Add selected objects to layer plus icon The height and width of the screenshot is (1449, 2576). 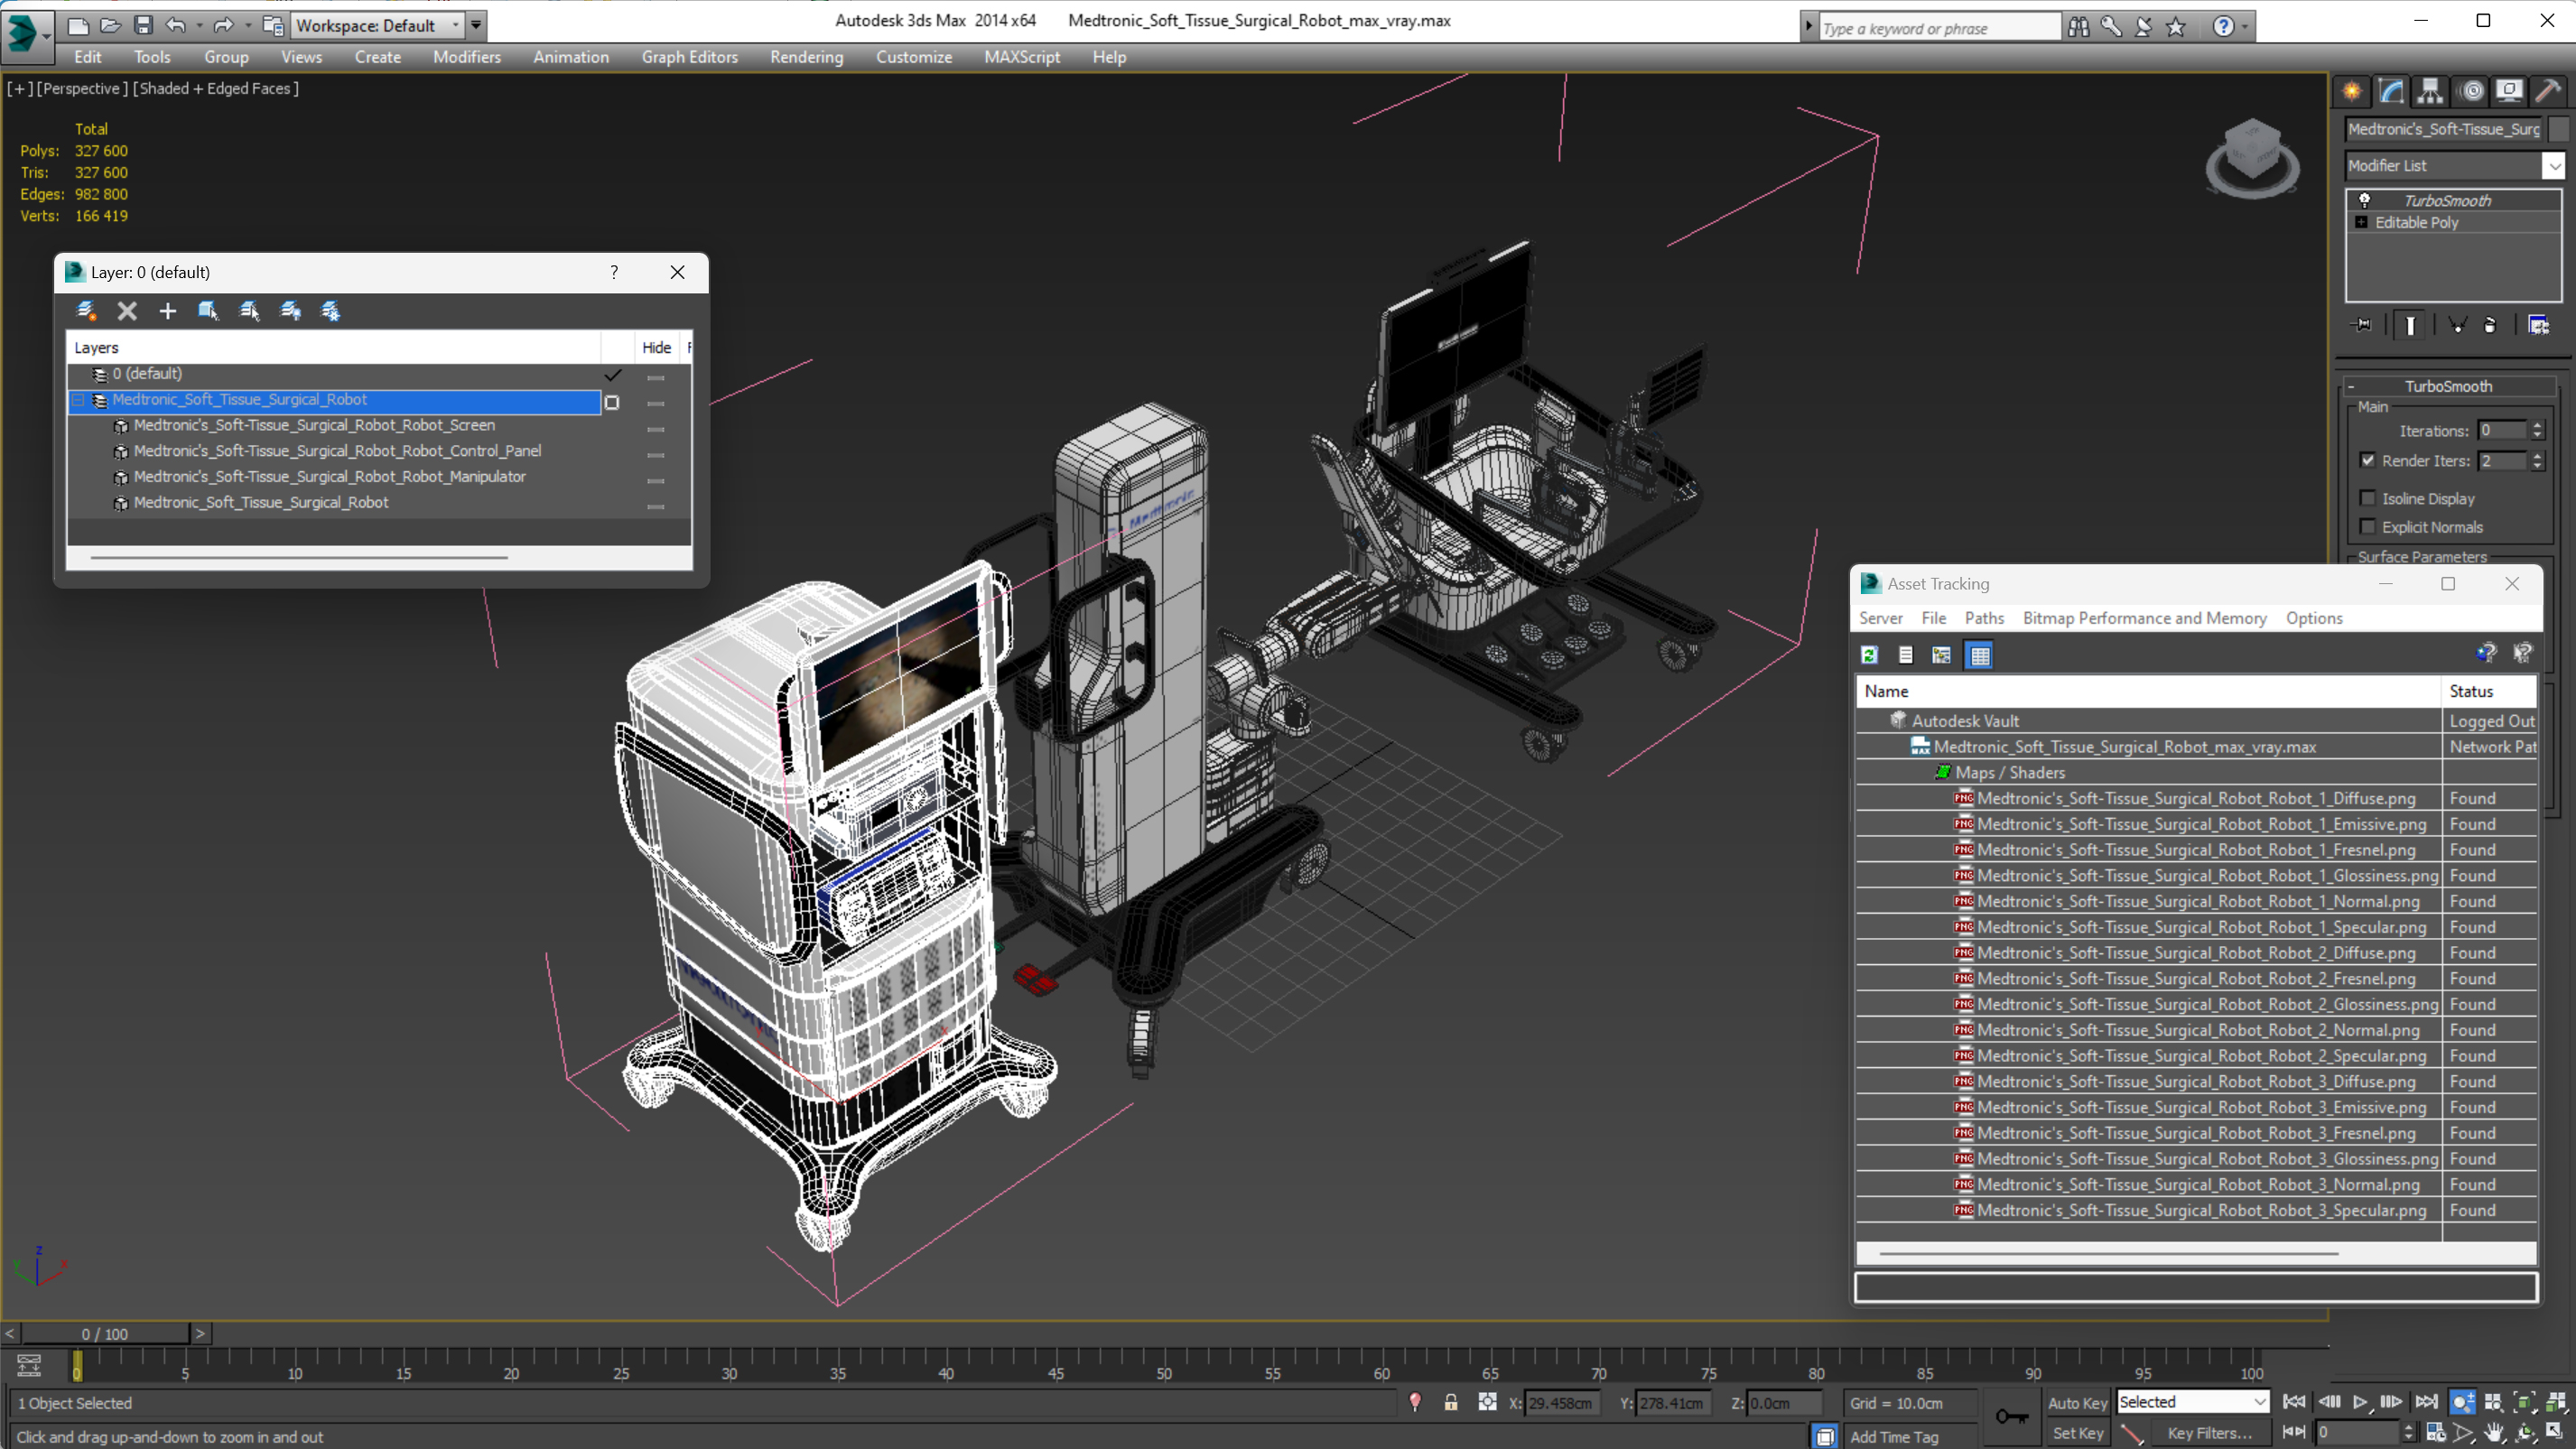click(x=167, y=311)
